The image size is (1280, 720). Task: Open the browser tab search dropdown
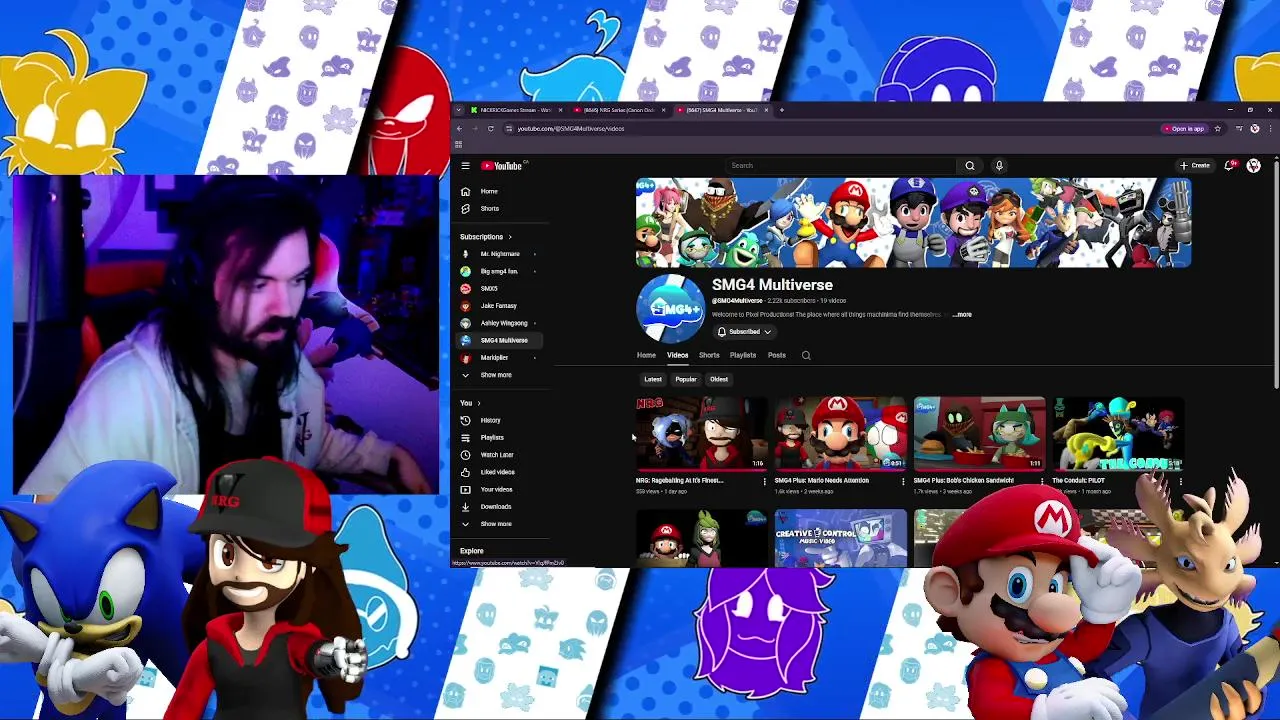[459, 110]
